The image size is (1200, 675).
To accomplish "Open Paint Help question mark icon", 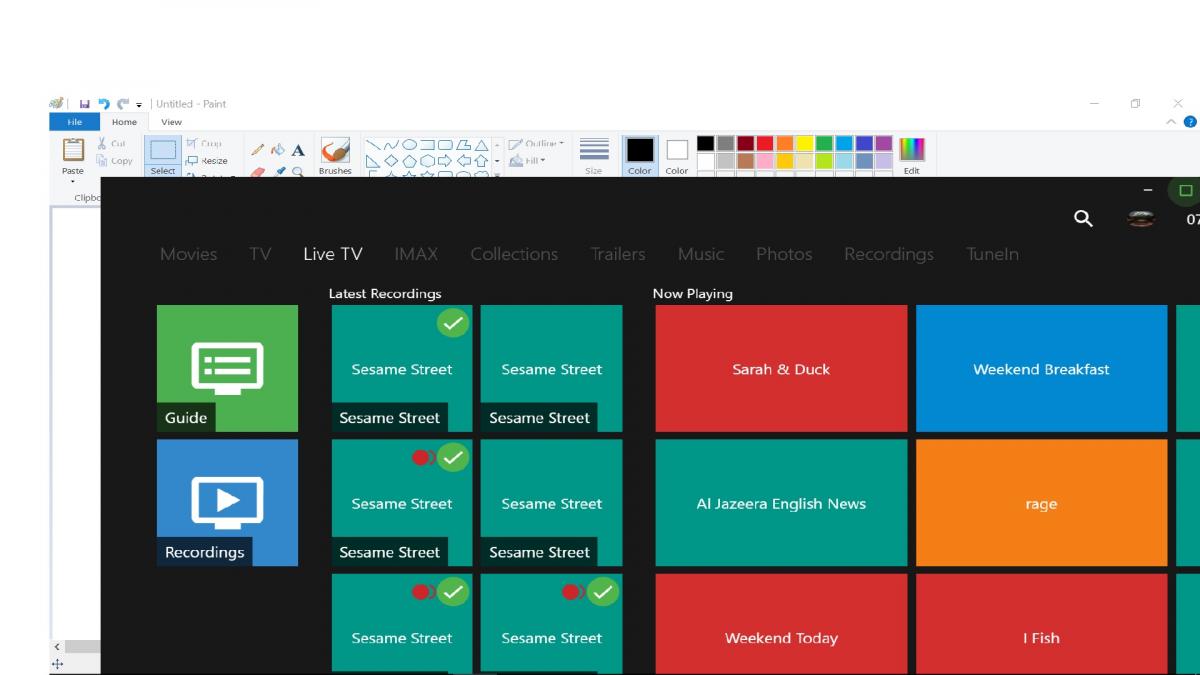I will coord(1190,122).
